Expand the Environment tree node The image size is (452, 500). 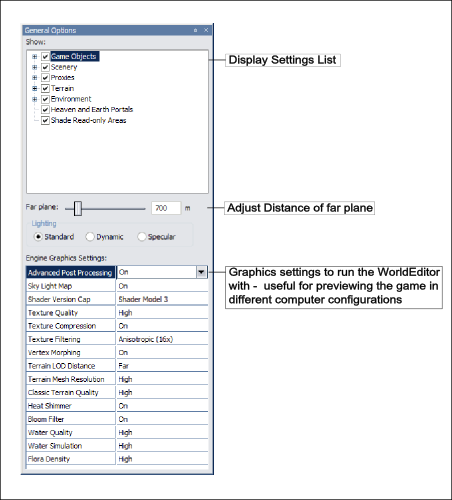35,99
